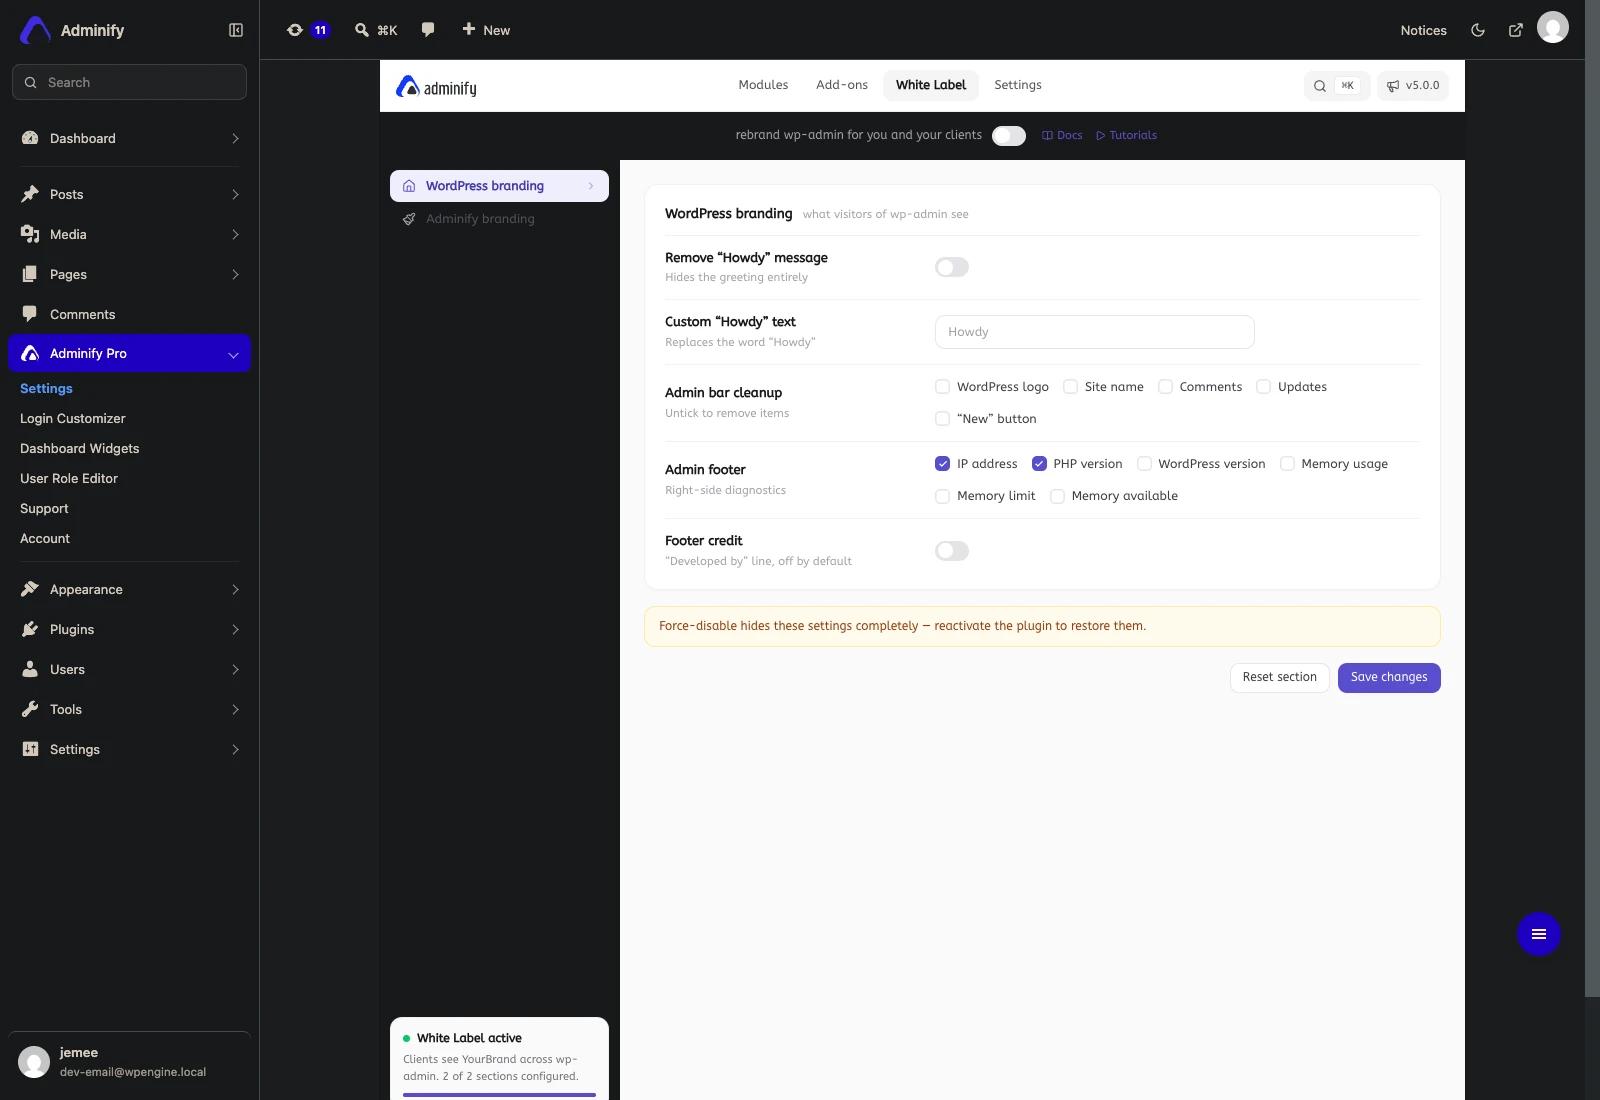Viewport: 1600px width, 1100px height.
Task: Toggle dark mode moon icon
Action: click(1478, 30)
